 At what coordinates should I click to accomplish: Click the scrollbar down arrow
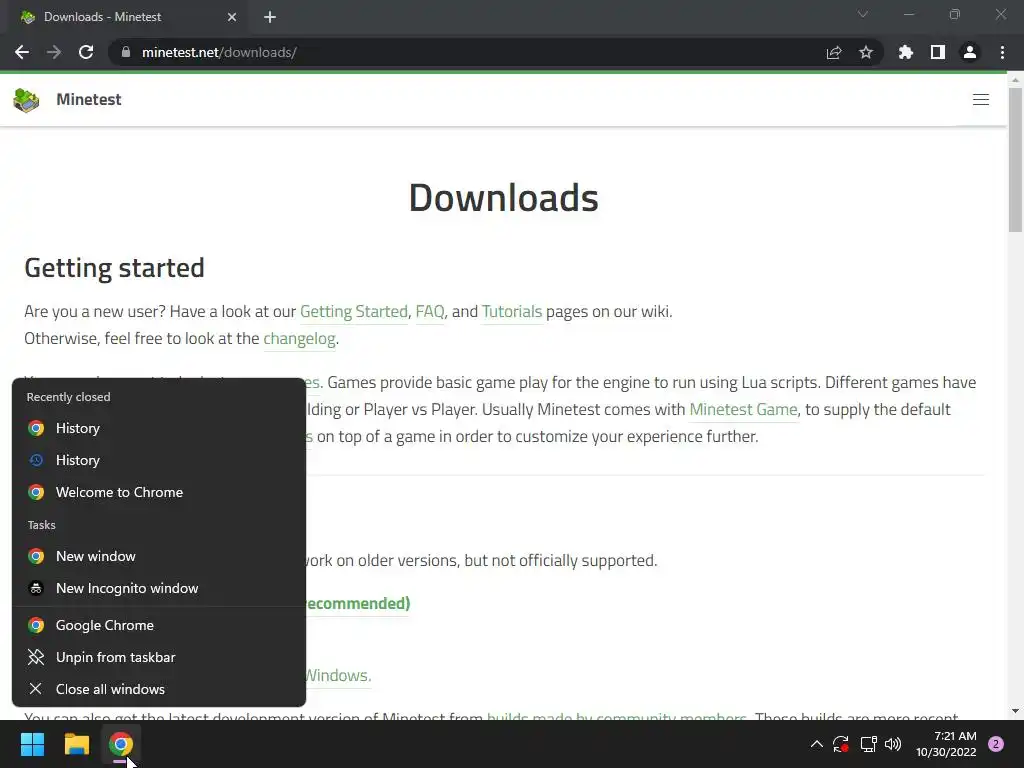1015,711
